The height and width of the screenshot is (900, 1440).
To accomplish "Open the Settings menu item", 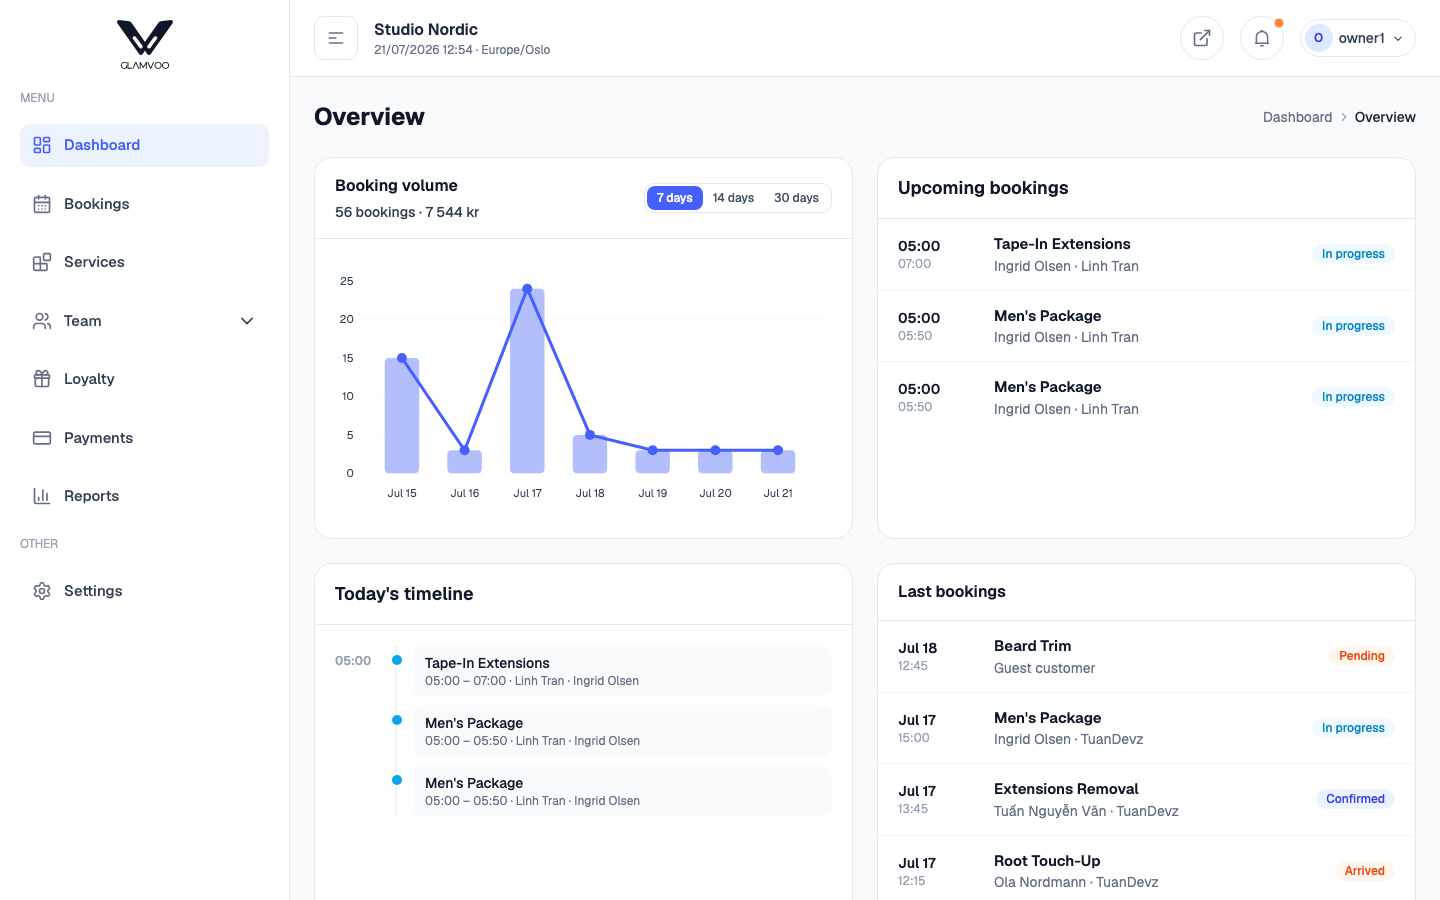I will (x=144, y=591).
